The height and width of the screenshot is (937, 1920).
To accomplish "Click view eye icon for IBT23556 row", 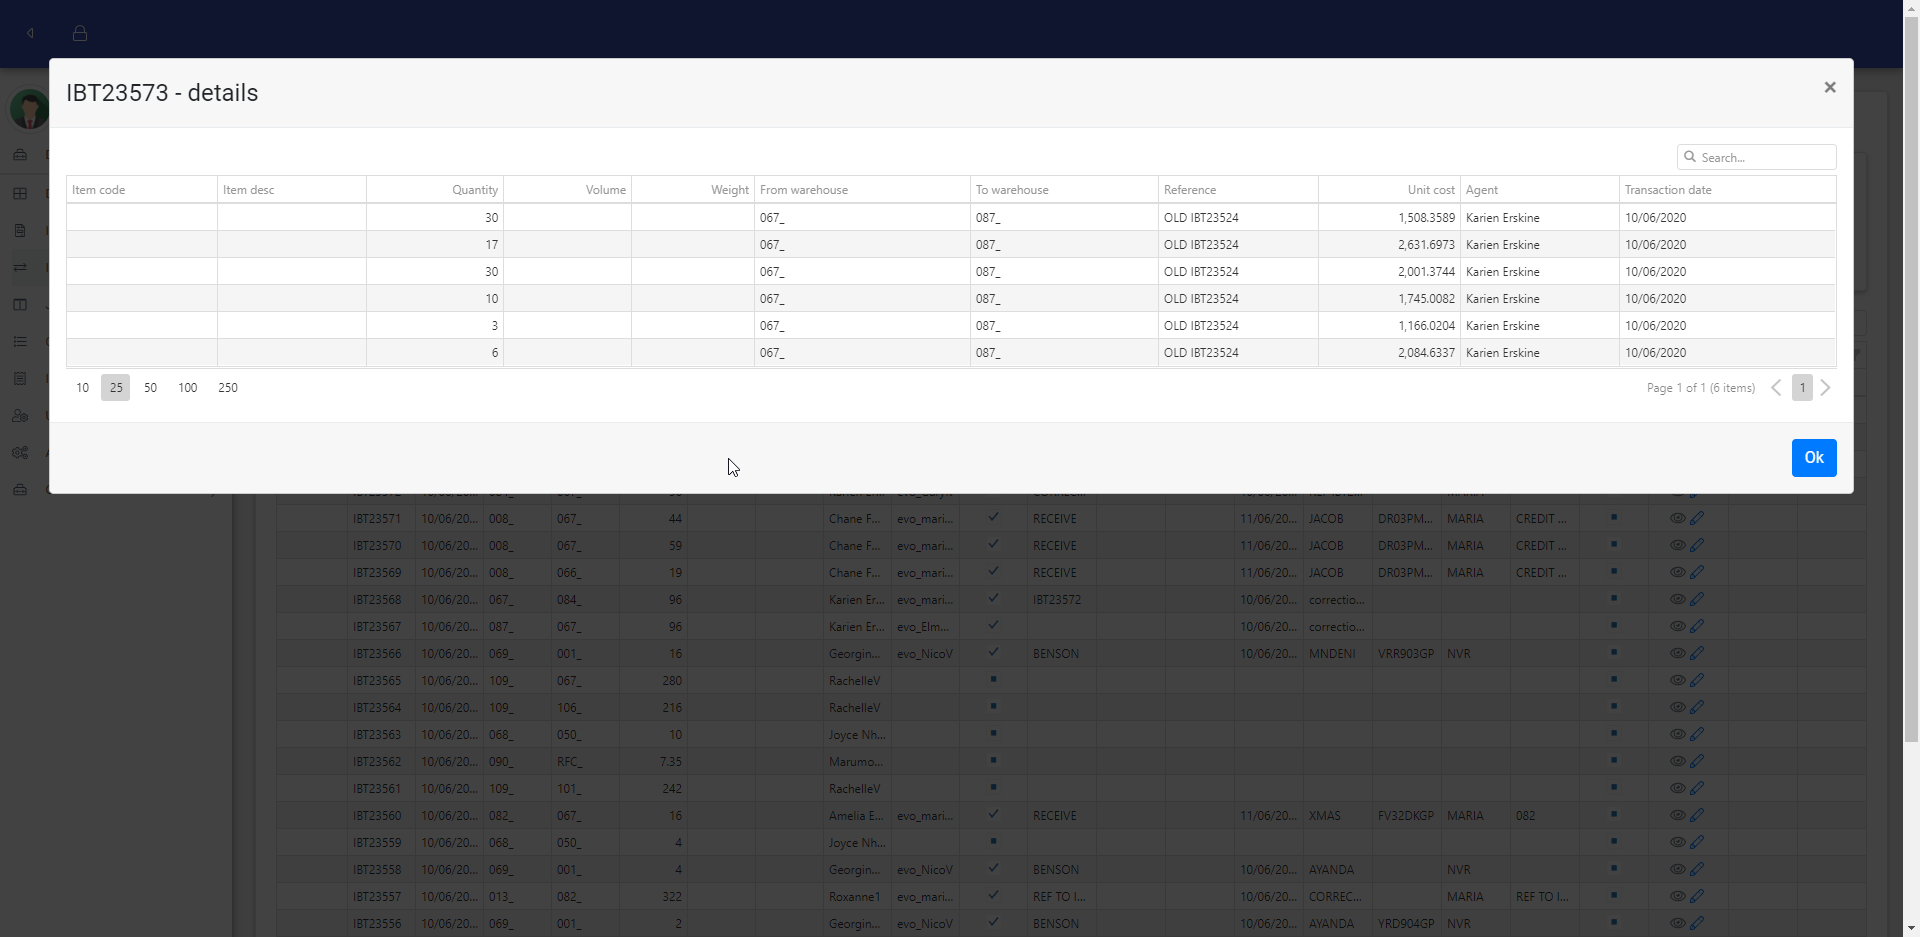I will (1677, 923).
